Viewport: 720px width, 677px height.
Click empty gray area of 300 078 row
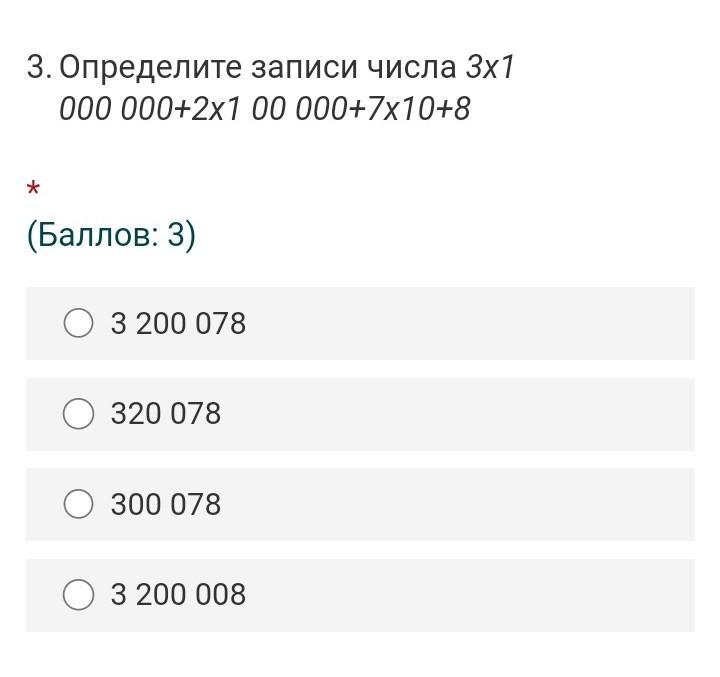pos(459,504)
